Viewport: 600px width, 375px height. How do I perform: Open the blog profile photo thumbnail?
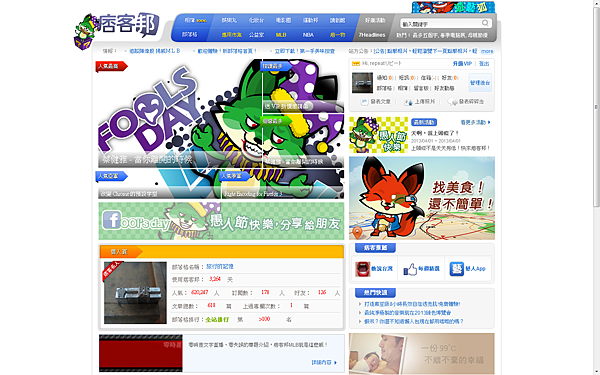point(135,293)
